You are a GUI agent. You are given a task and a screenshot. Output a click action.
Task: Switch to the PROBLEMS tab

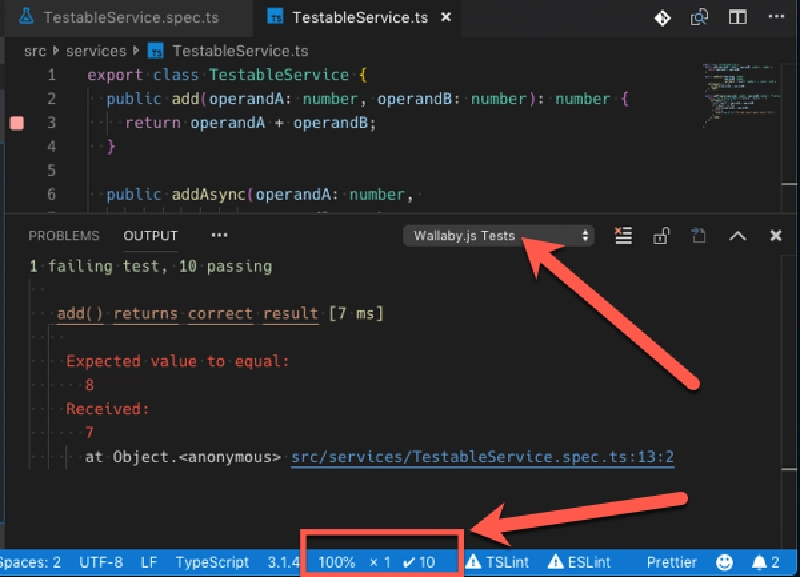[64, 235]
